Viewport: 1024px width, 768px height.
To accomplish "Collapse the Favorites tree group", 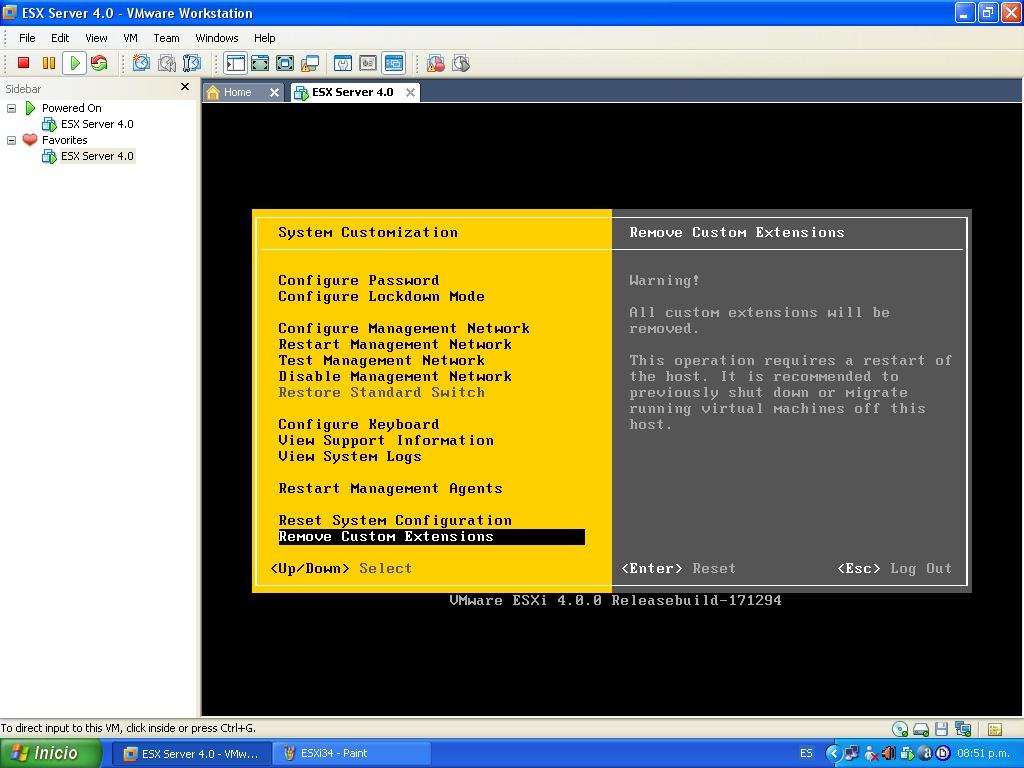I will point(11,140).
